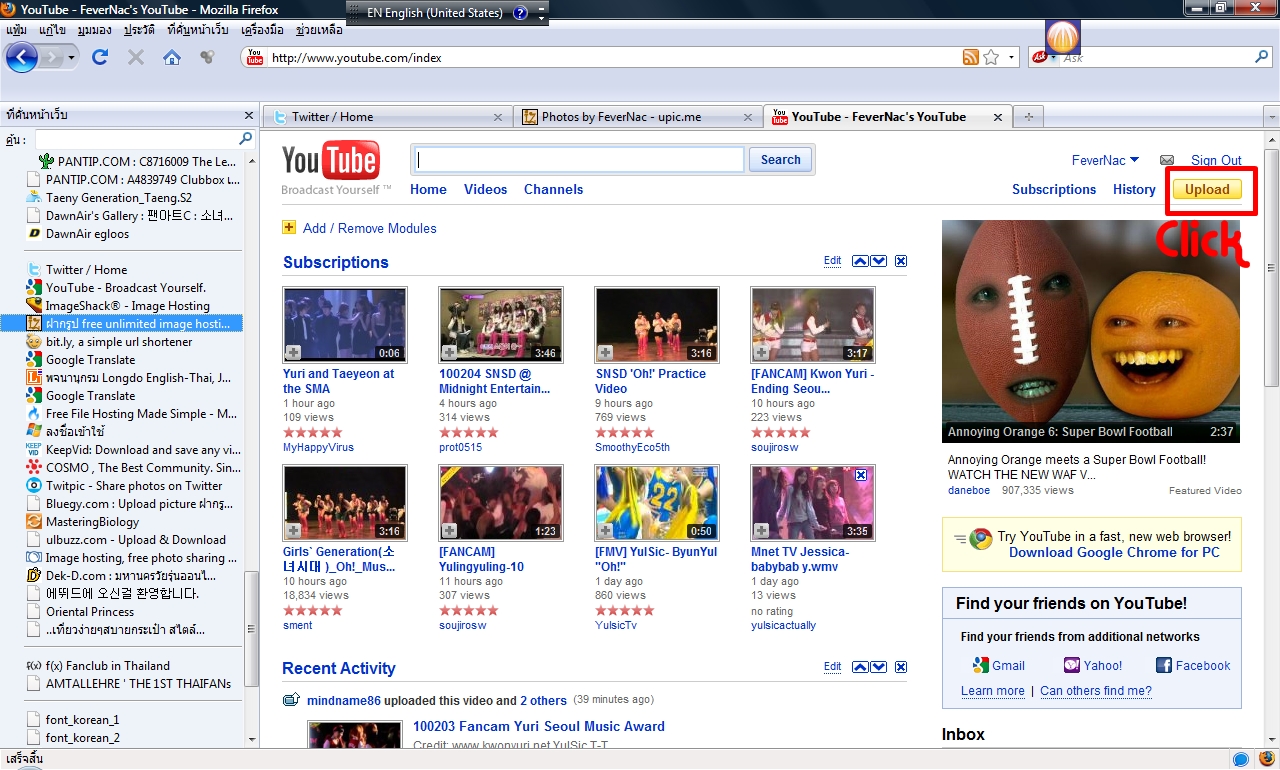The width and height of the screenshot is (1280, 770).
Task: Open the Ask search engine dropdown
Action: [1053, 58]
